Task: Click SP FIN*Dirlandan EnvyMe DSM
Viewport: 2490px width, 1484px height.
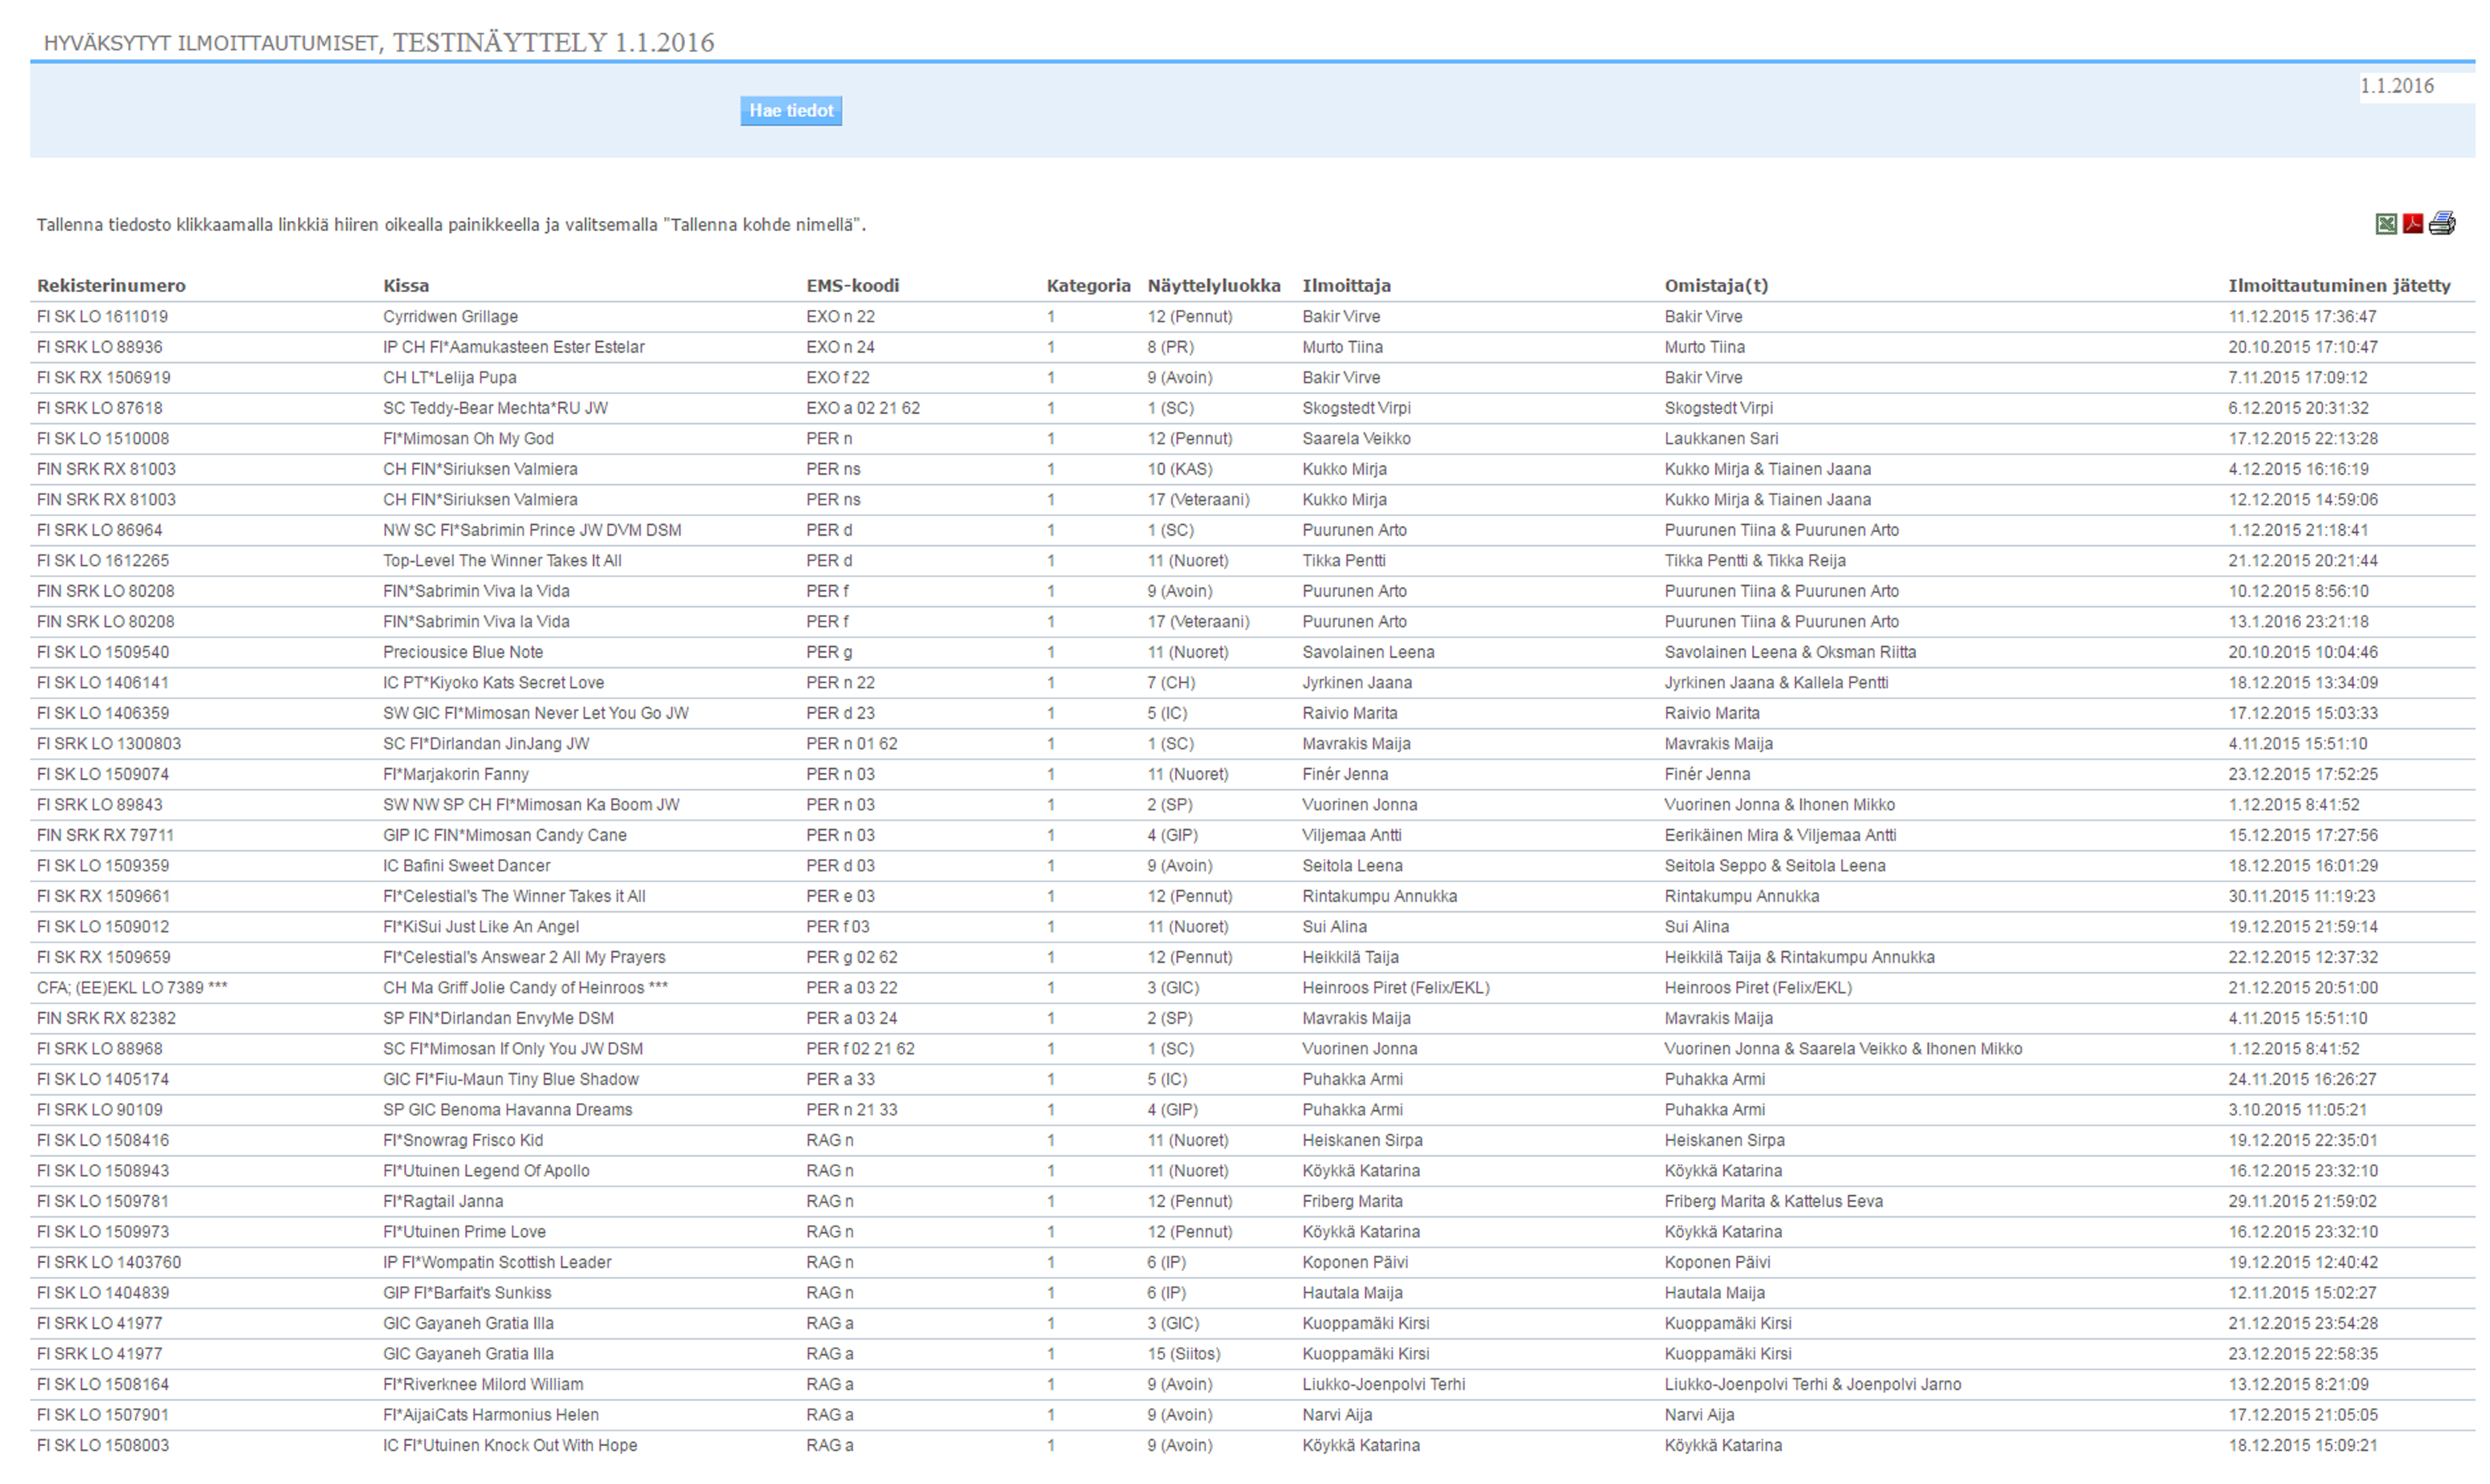Action: (x=498, y=1019)
